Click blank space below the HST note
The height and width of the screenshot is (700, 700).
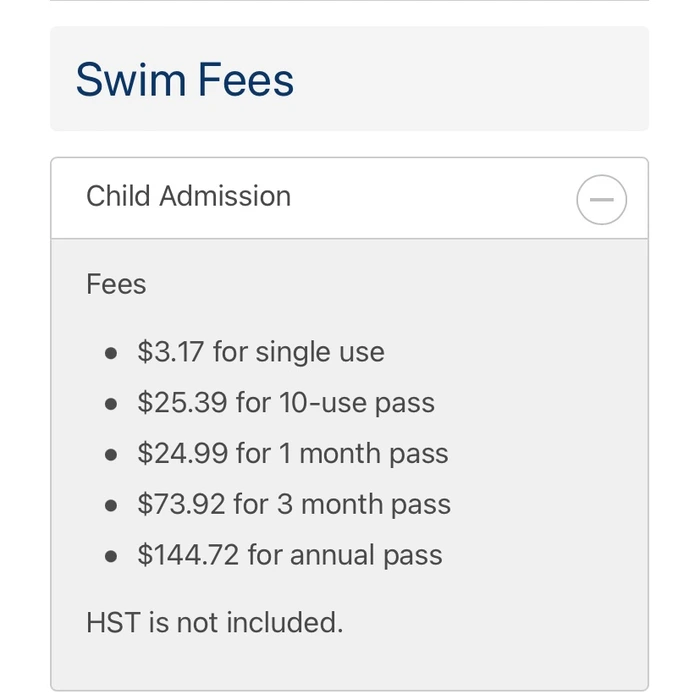tap(349, 665)
